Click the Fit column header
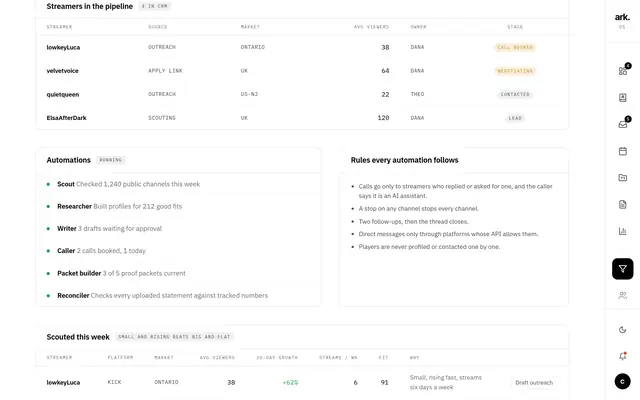The width and height of the screenshot is (640, 400). (383, 358)
